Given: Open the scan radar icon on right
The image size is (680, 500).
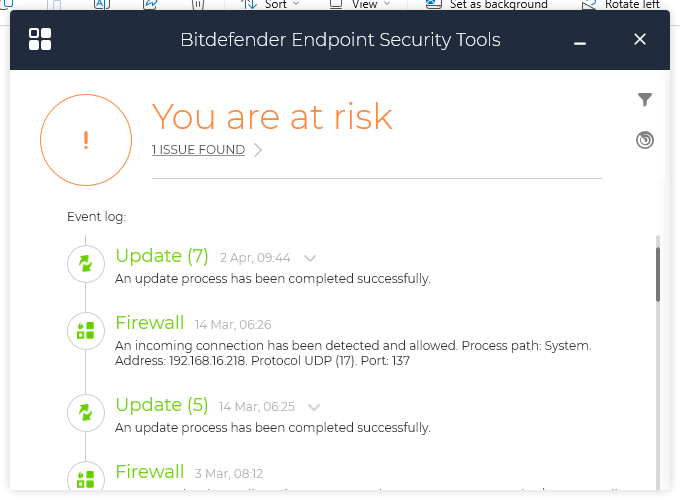Looking at the screenshot, I should (x=645, y=140).
